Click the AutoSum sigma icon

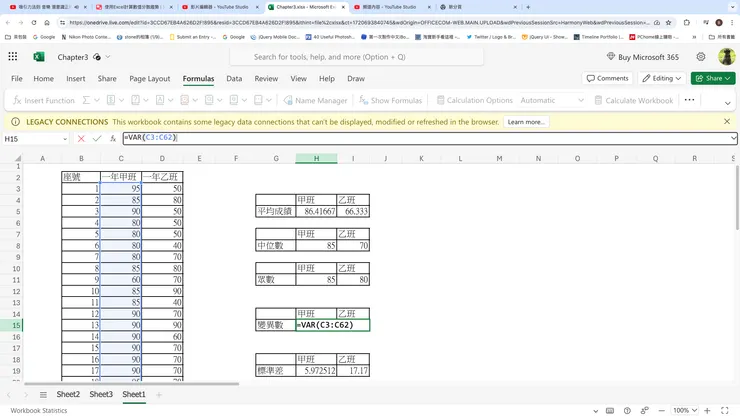[86, 100]
